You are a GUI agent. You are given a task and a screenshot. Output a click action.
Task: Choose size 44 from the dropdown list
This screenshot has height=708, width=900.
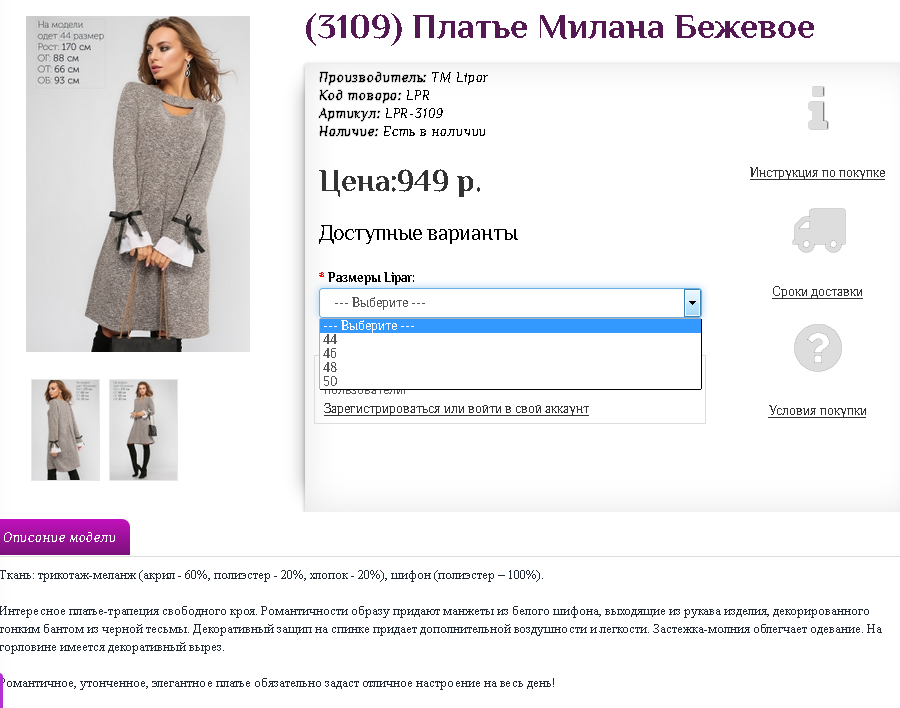click(x=510, y=339)
